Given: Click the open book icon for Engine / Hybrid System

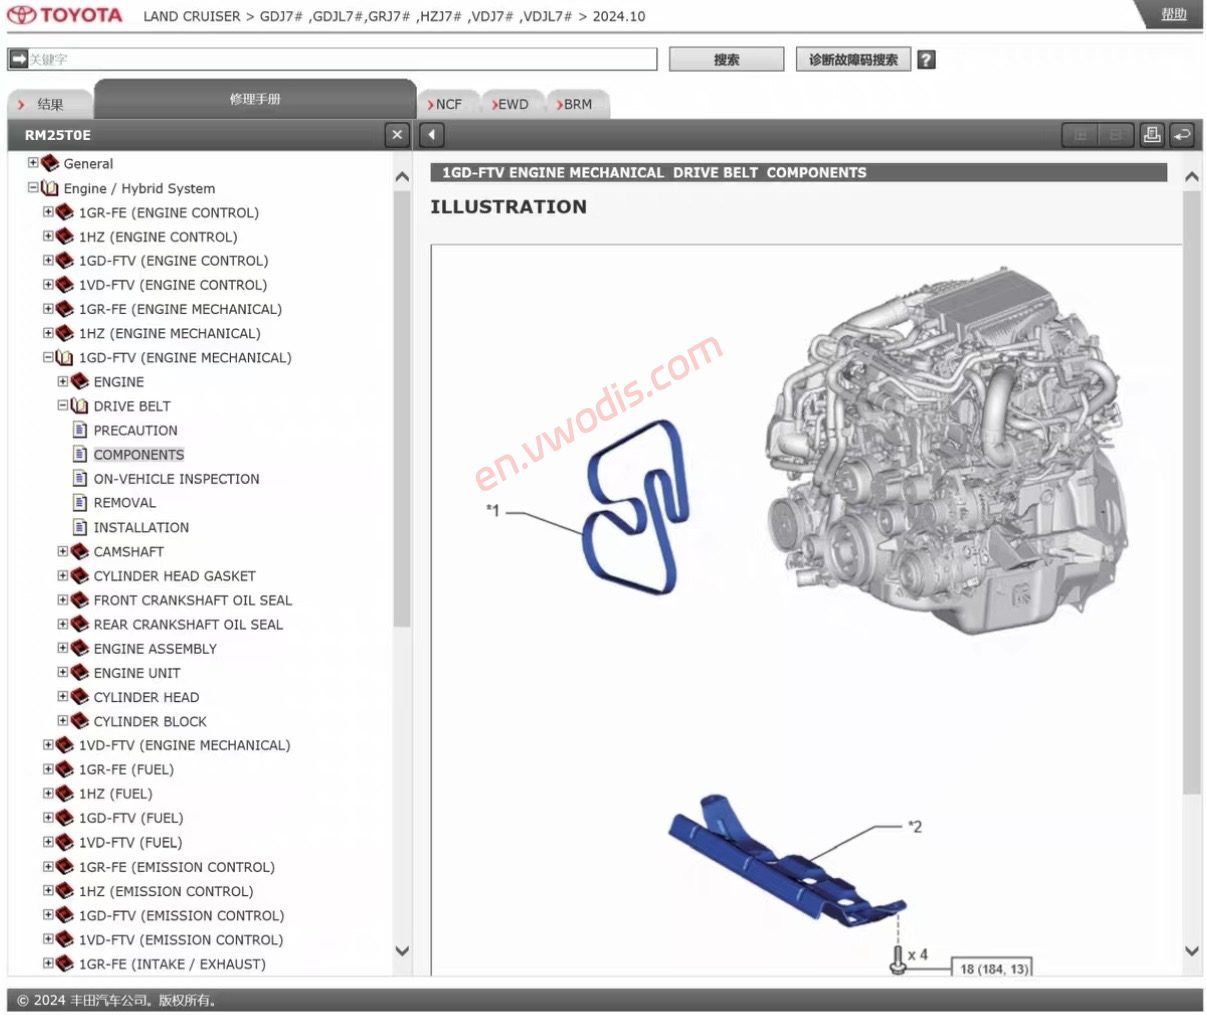Looking at the screenshot, I should pos(50,188).
